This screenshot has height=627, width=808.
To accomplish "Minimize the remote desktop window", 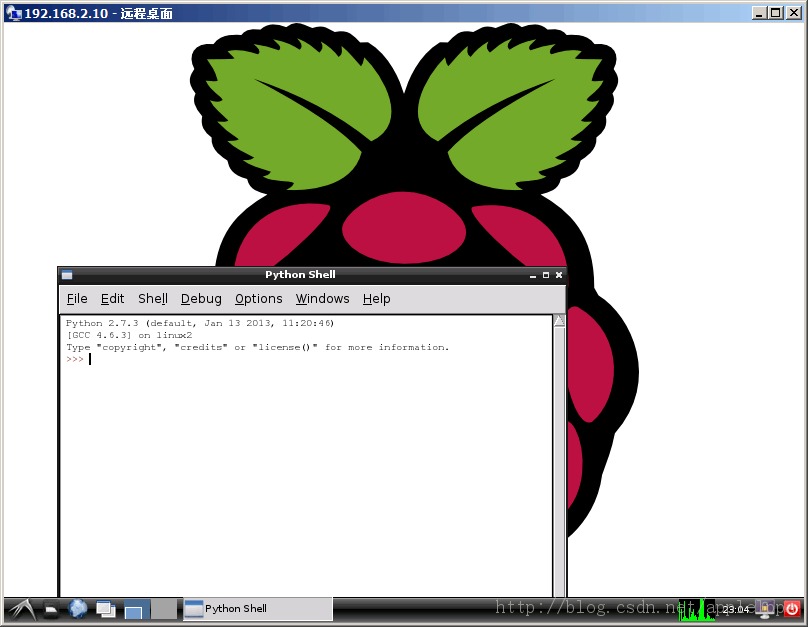I will click(759, 13).
